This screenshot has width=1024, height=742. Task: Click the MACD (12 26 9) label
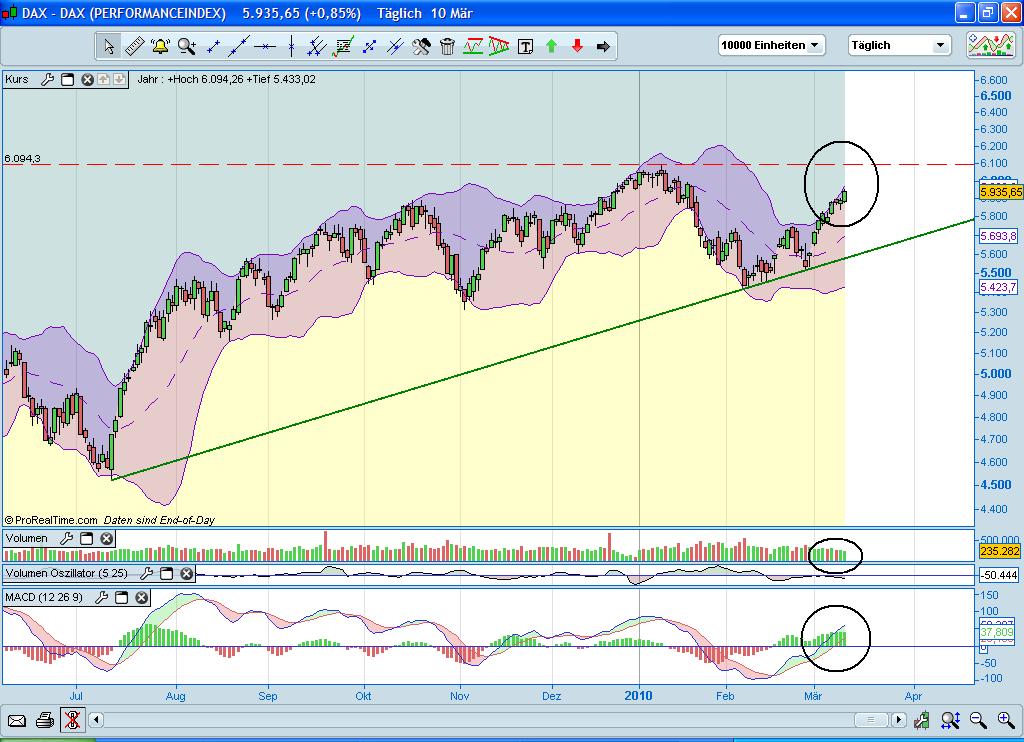point(44,597)
